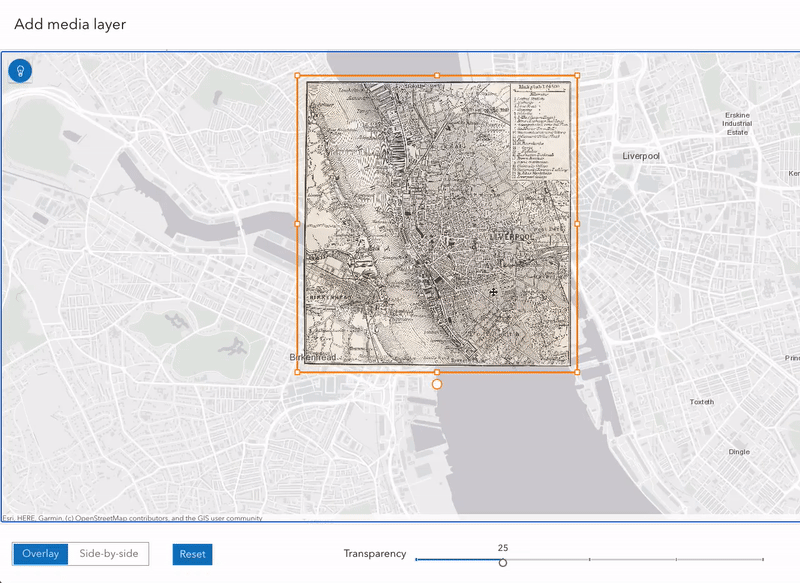Viewport: 800px width, 583px height.
Task: Click the bottom-middle resize handle of the image
Action: pyautogui.click(x=437, y=372)
